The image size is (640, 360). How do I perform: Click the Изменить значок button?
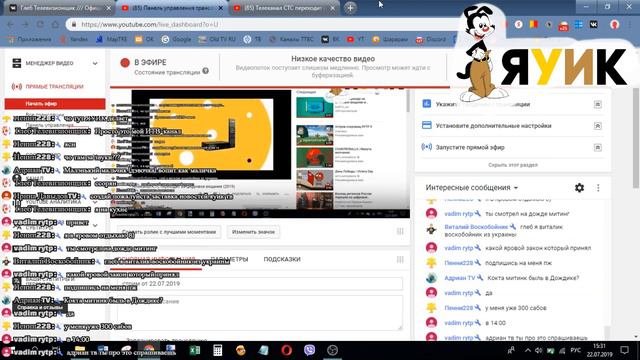[253, 232]
